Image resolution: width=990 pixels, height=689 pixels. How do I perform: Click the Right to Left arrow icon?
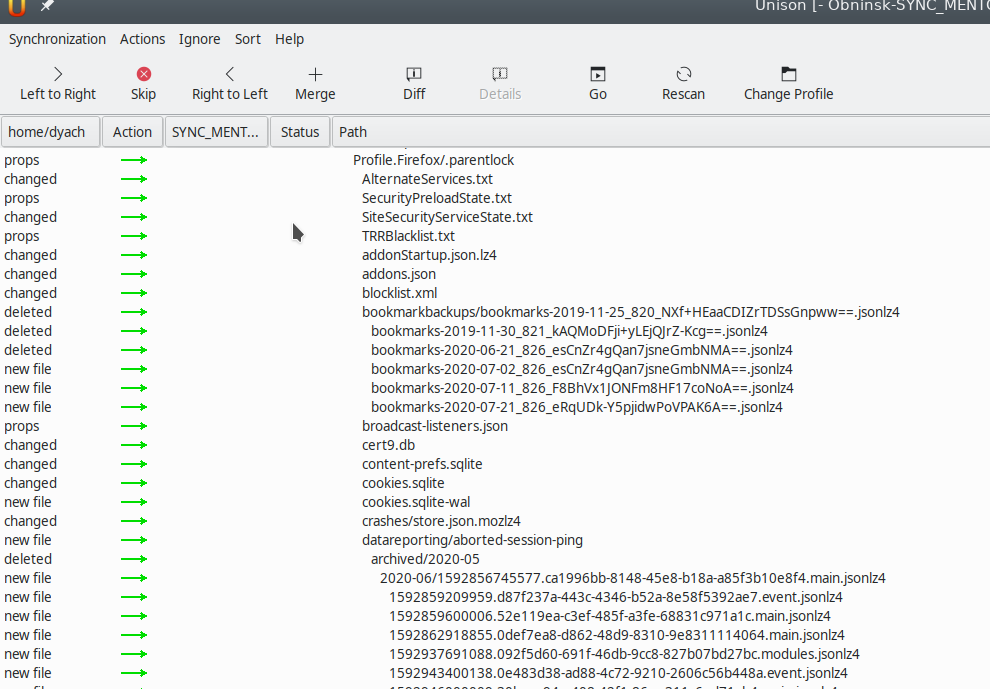click(x=230, y=74)
